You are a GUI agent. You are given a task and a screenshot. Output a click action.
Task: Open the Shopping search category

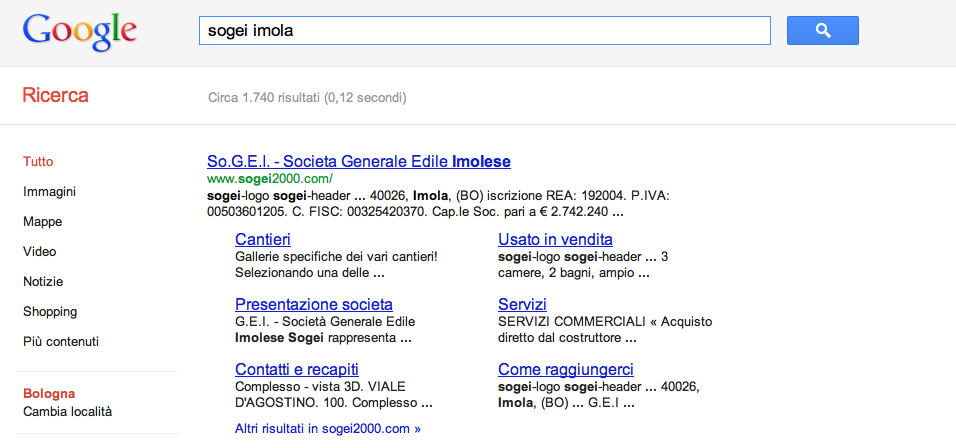click(50, 311)
